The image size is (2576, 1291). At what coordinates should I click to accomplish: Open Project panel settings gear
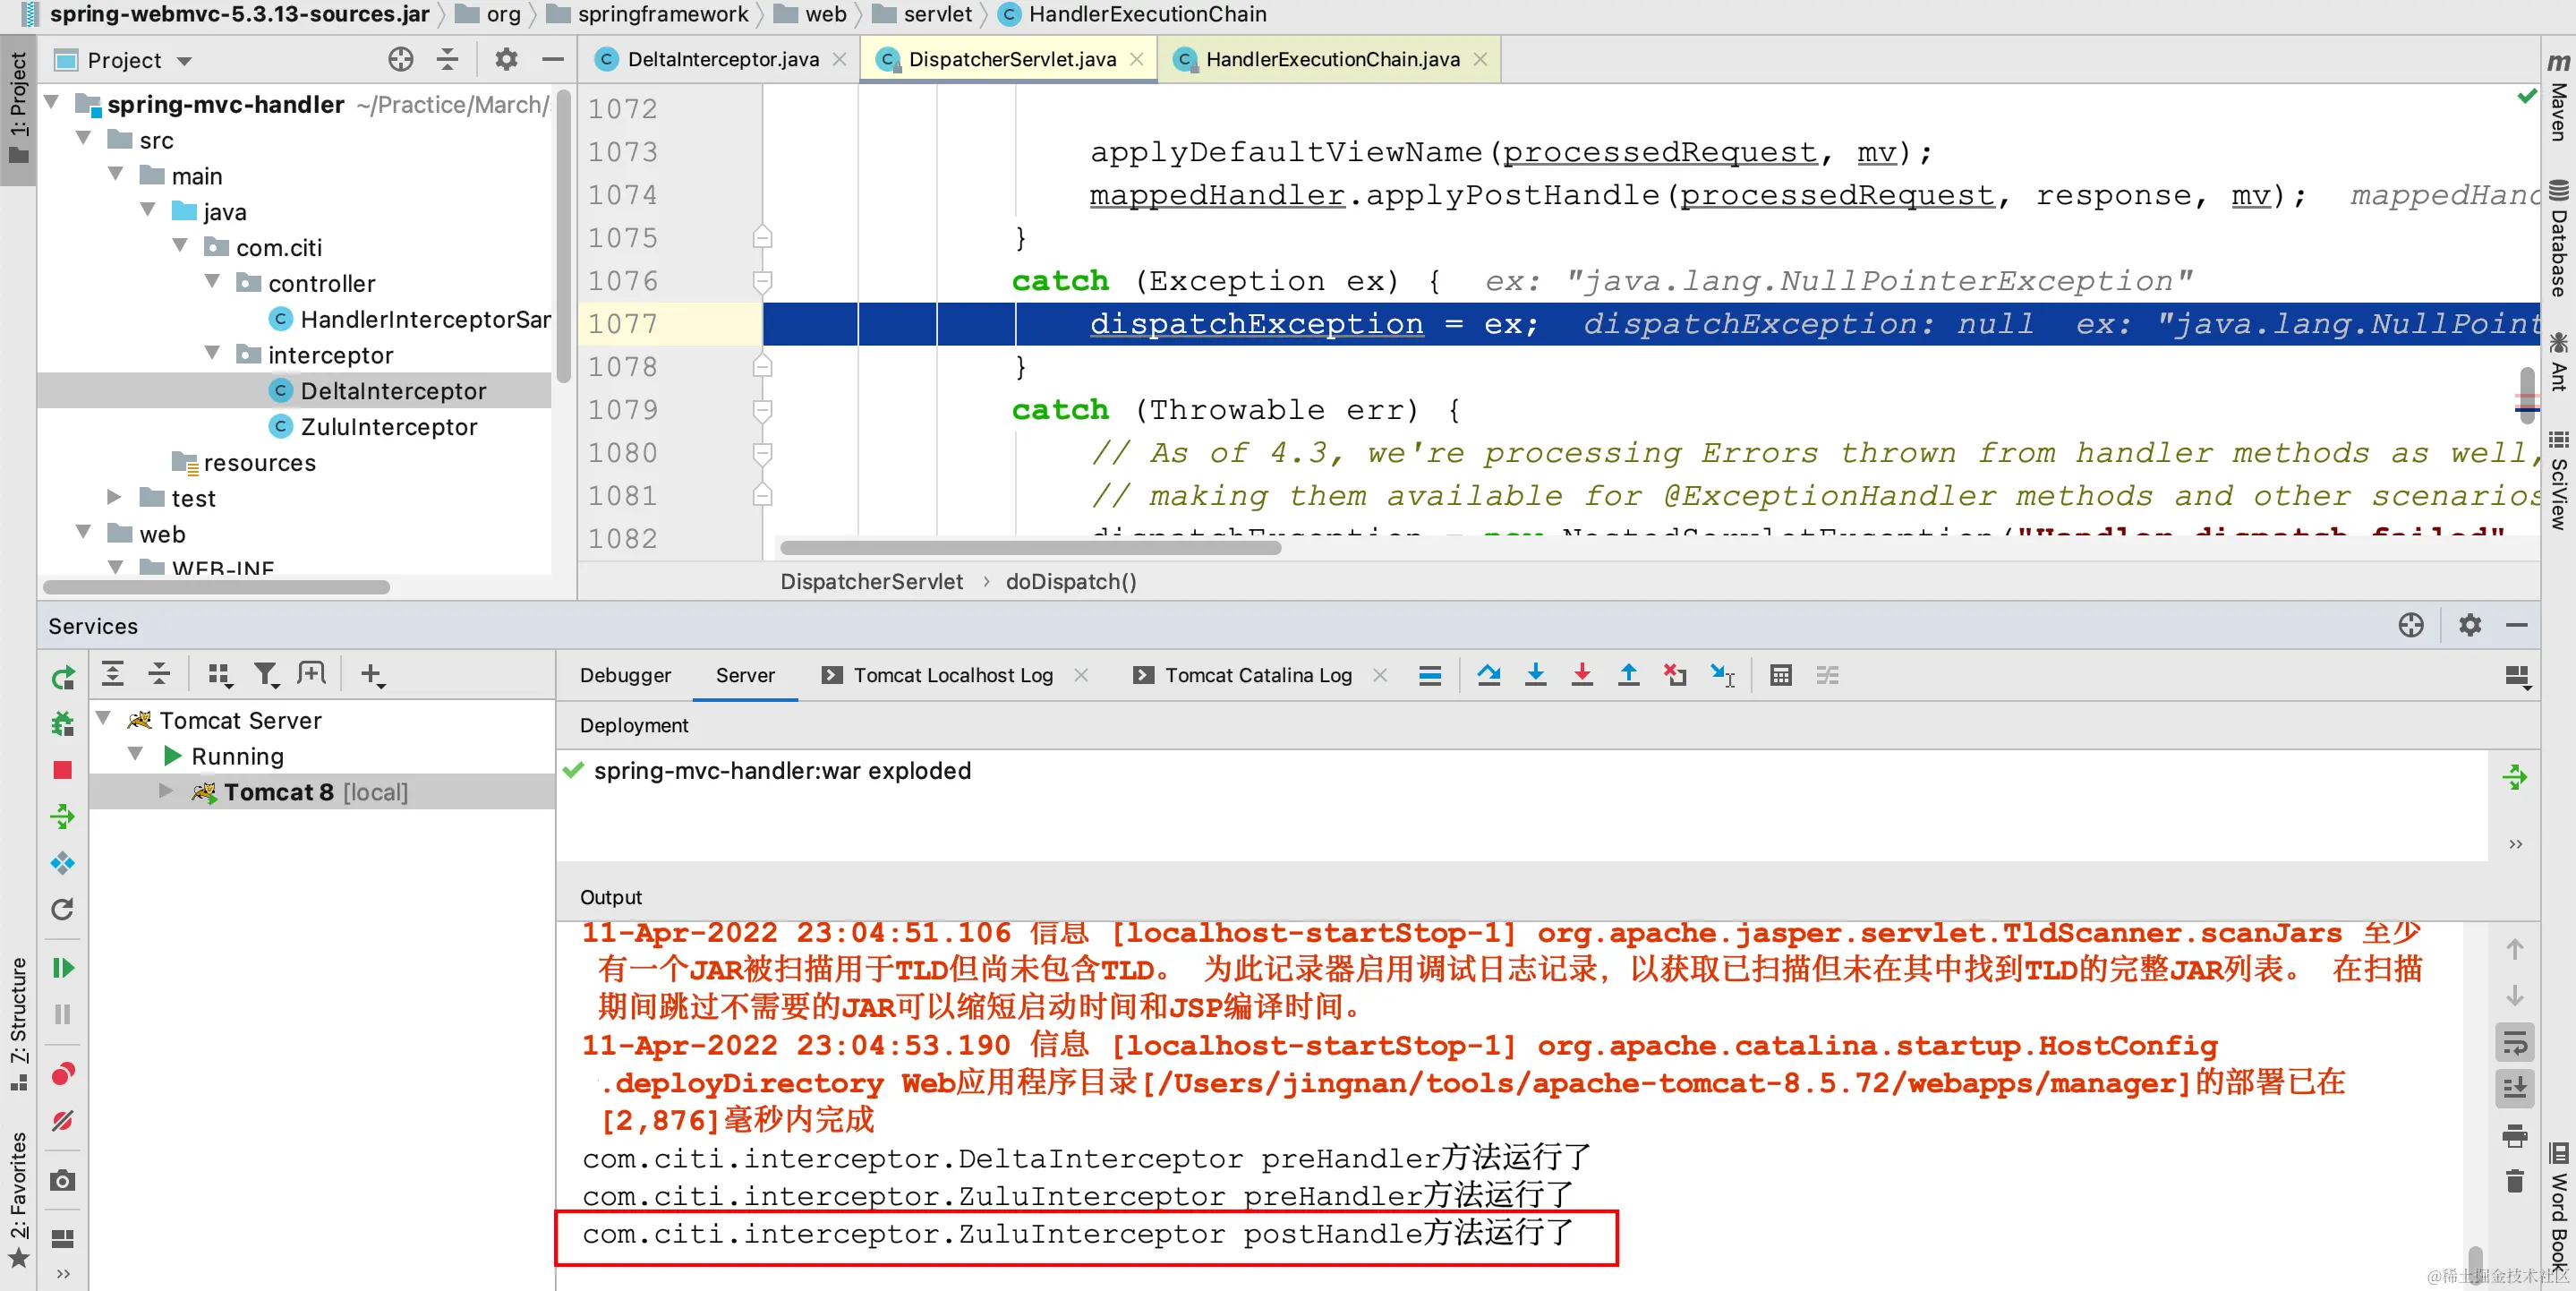coord(506,60)
